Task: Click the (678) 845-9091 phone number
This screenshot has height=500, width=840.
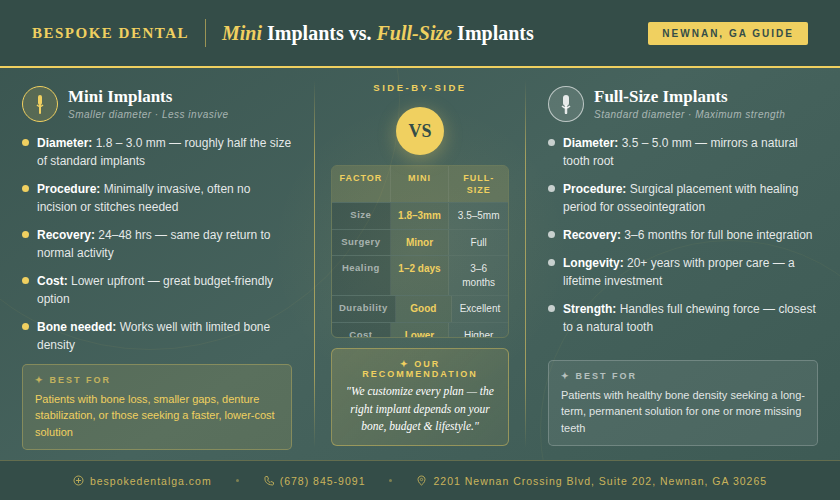Action: point(322,481)
